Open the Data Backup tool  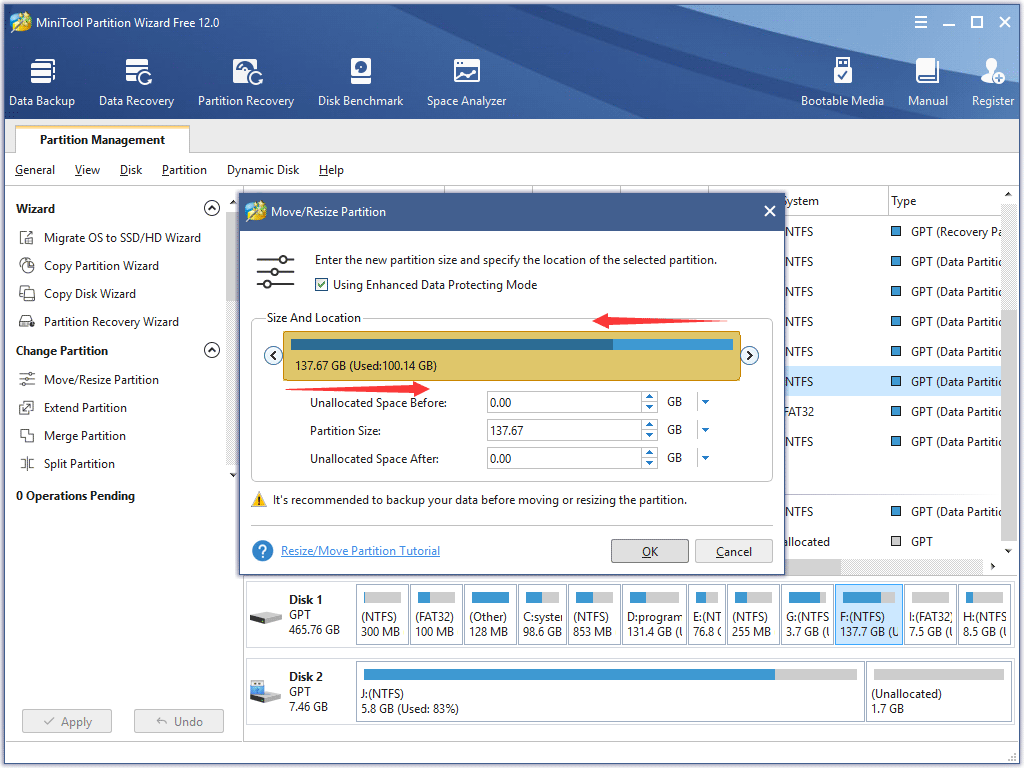coord(42,82)
